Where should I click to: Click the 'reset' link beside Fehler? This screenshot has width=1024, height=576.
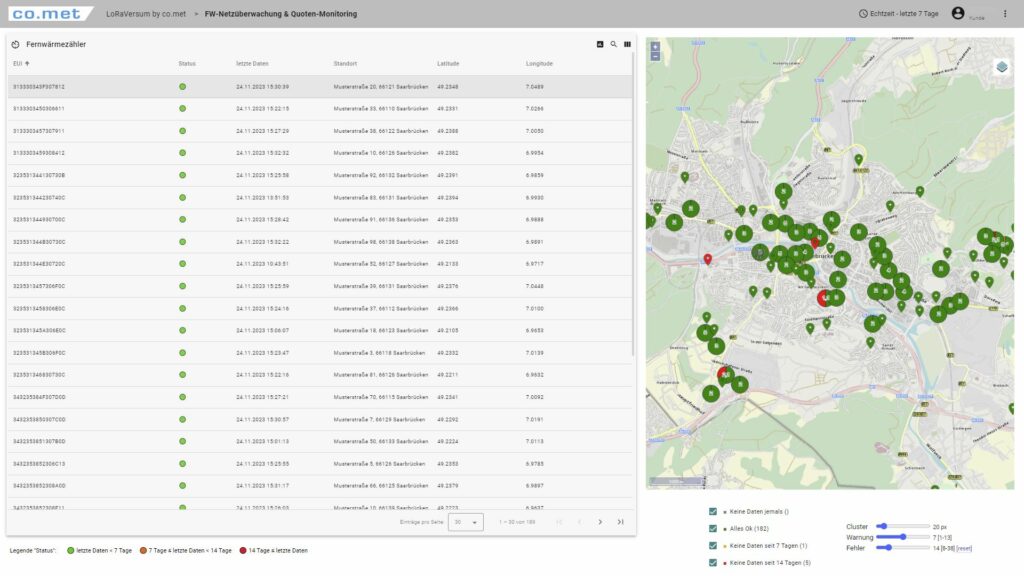964,547
